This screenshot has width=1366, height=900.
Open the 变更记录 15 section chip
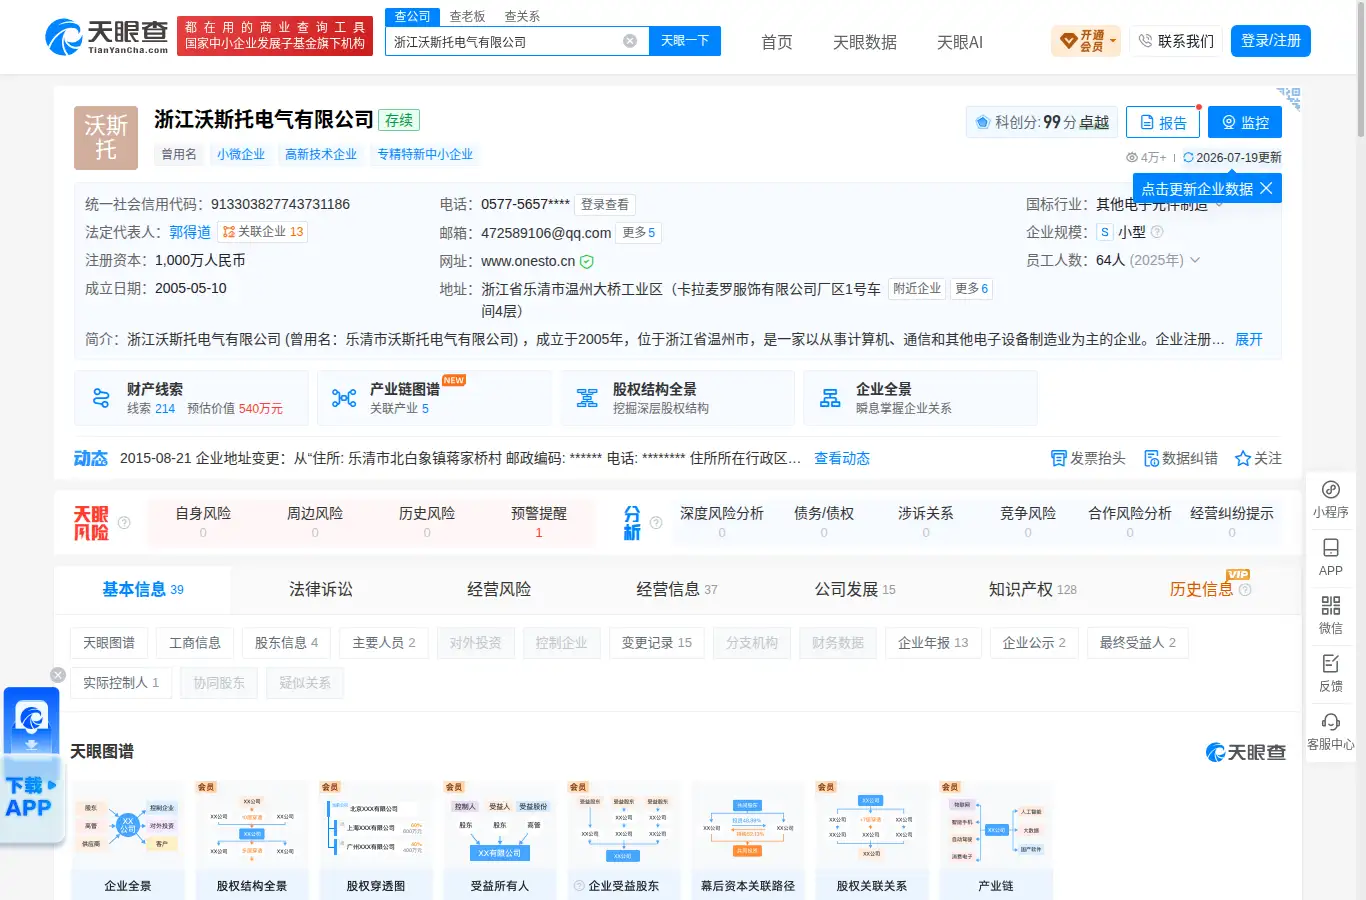pos(657,643)
